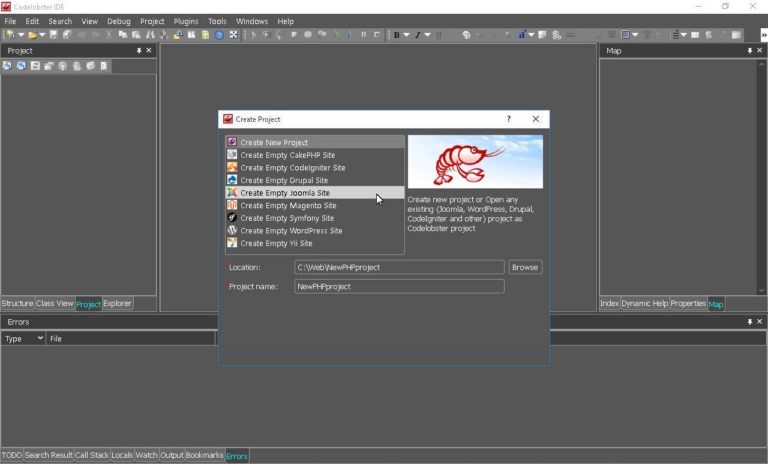Click the blue refresh icon in Project panel
Screen dimensions: 768x464
point(21,66)
